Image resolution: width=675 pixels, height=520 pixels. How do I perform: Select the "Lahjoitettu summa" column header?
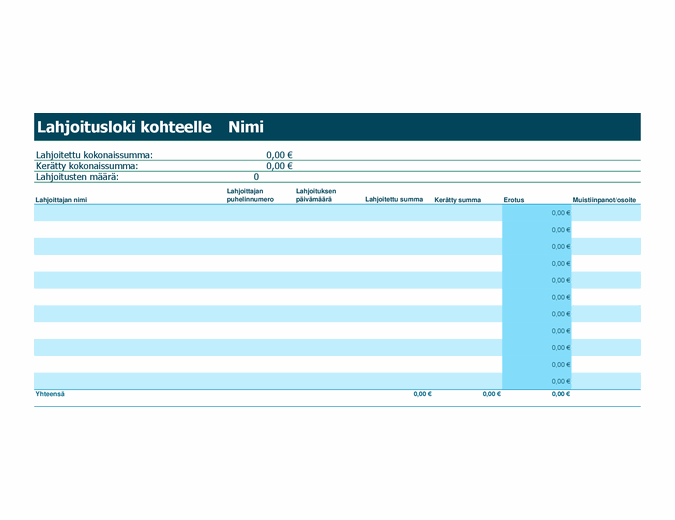[394, 200]
